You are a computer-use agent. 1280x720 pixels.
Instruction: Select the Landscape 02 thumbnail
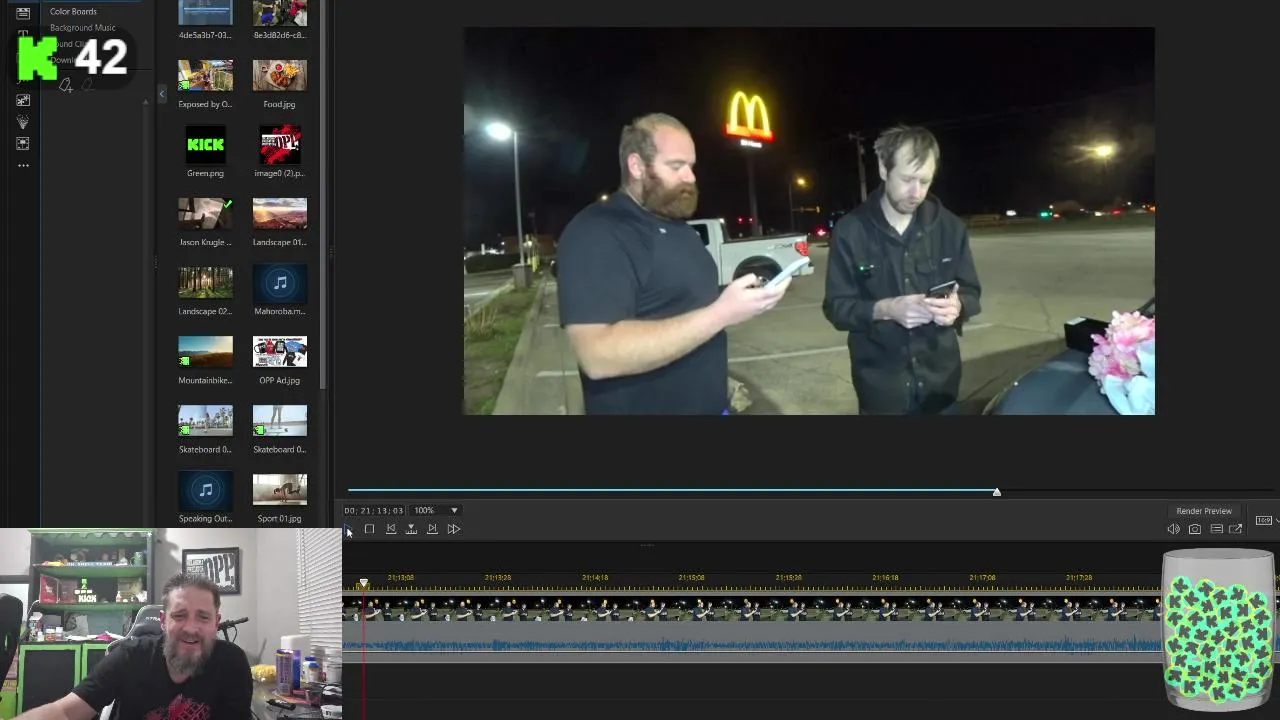pyautogui.click(x=205, y=283)
